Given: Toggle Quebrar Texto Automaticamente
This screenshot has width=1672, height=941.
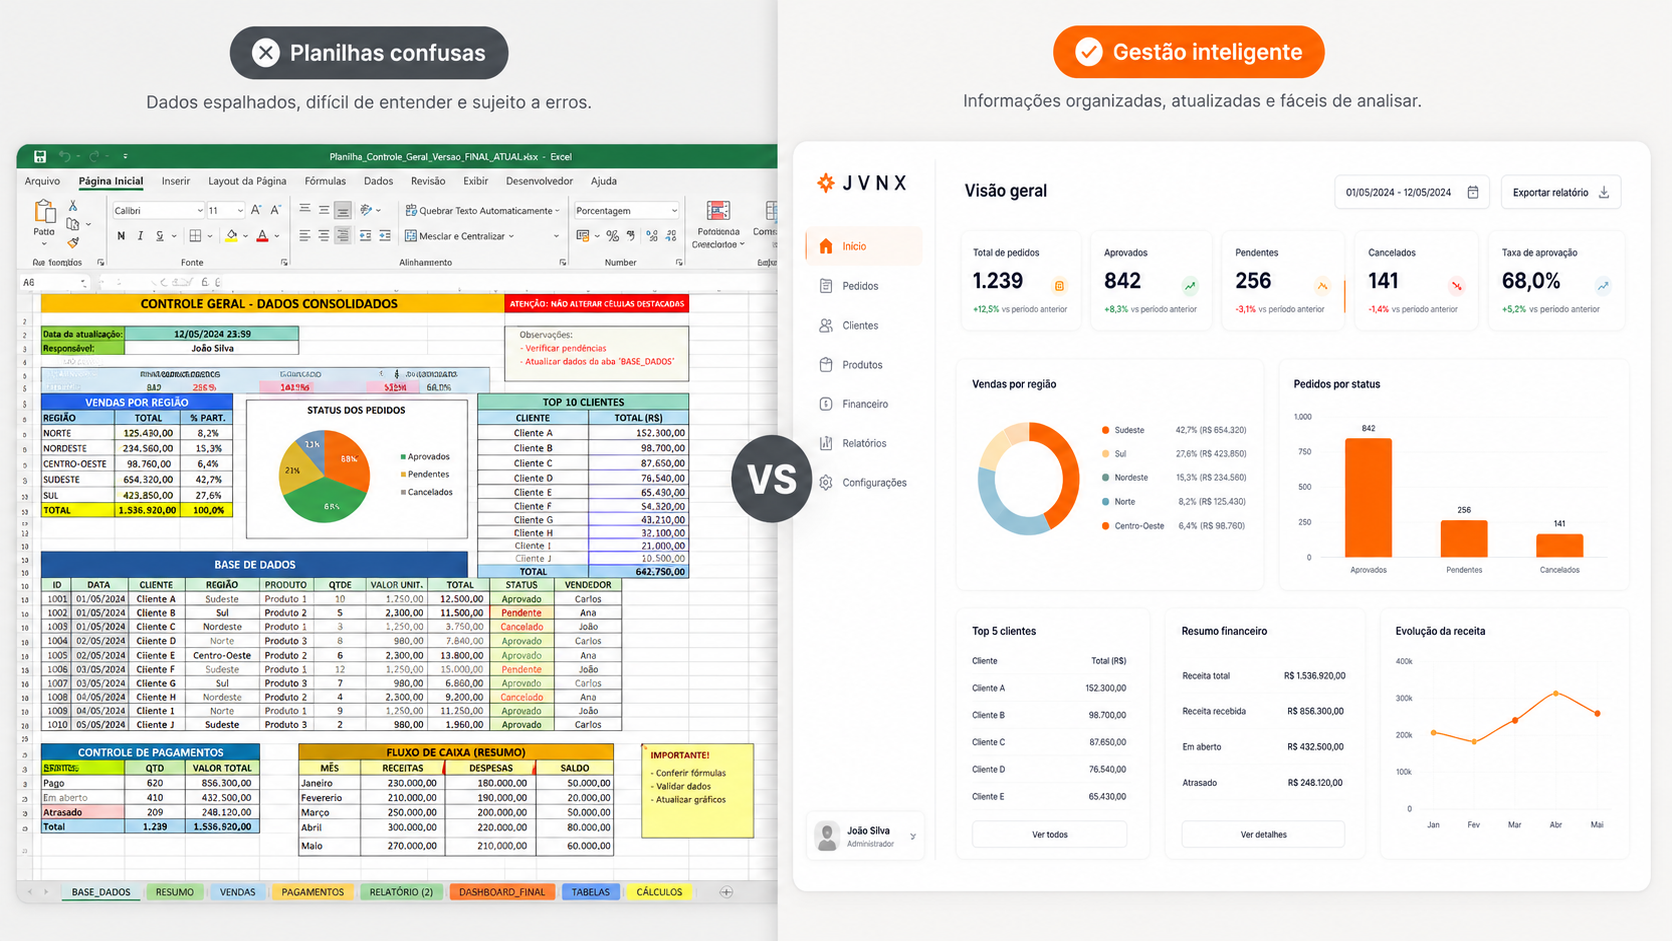Looking at the screenshot, I should (x=482, y=210).
